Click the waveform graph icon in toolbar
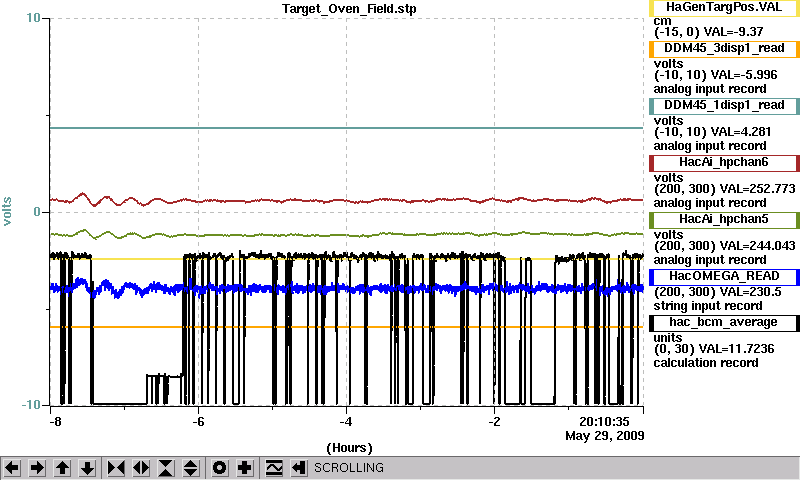Image resolution: width=800 pixels, height=480 pixels. [274, 468]
